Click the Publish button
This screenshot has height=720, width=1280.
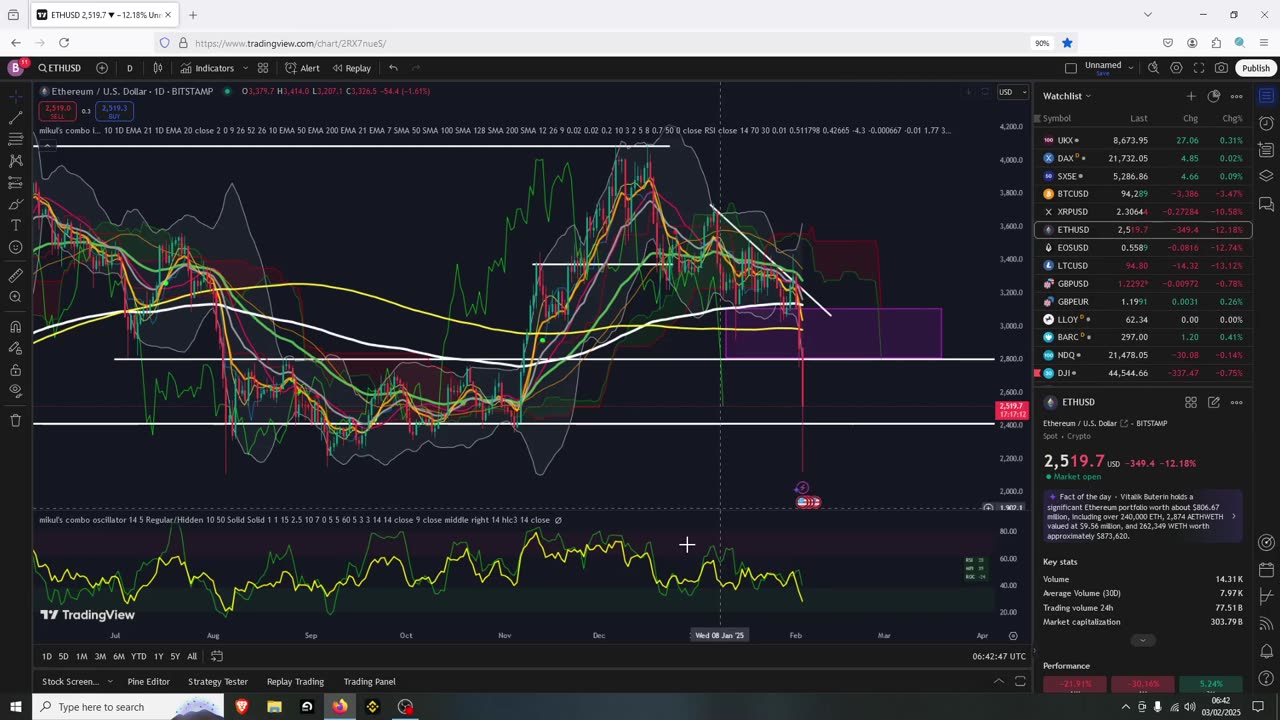[x=1256, y=68]
